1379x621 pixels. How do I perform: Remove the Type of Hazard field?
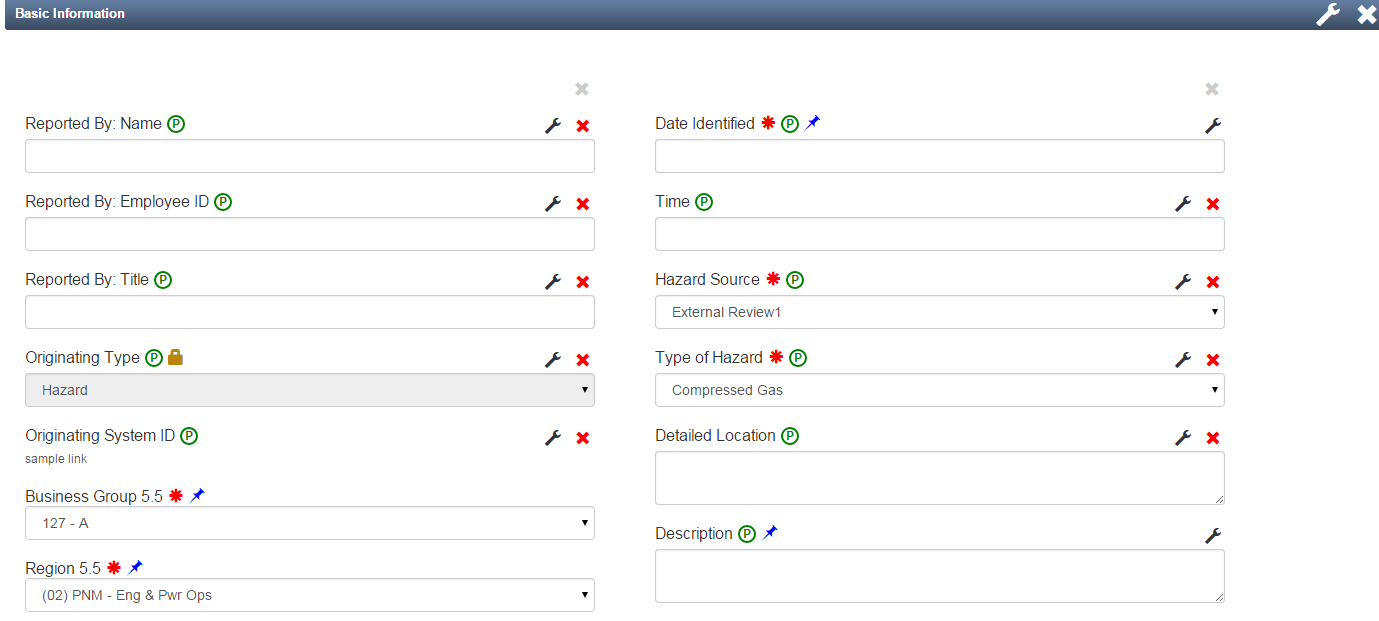click(1213, 360)
